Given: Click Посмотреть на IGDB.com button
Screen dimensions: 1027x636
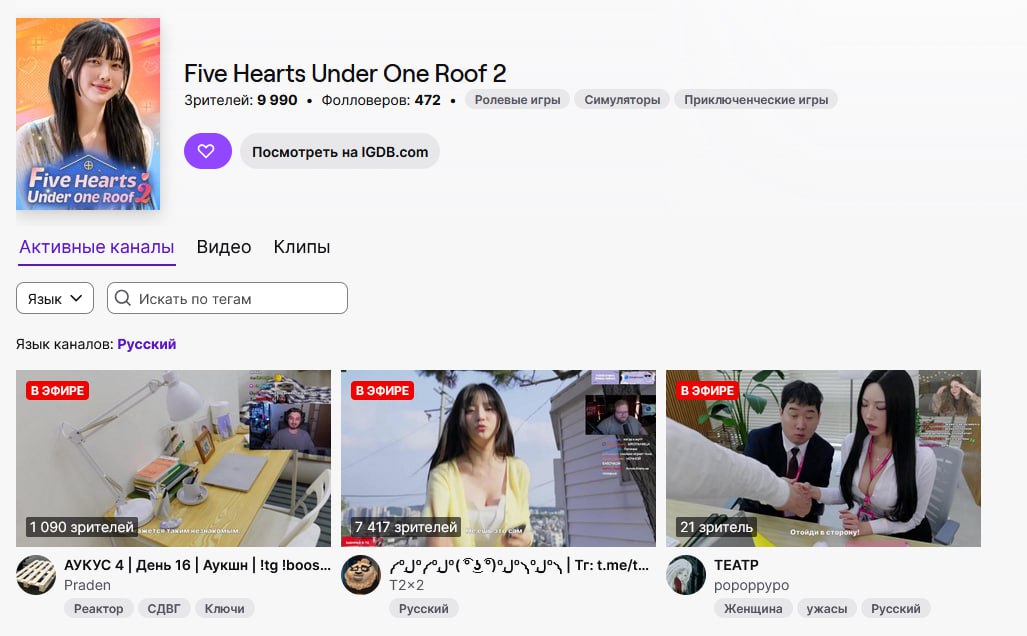Looking at the screenshot, I should 340,151.
